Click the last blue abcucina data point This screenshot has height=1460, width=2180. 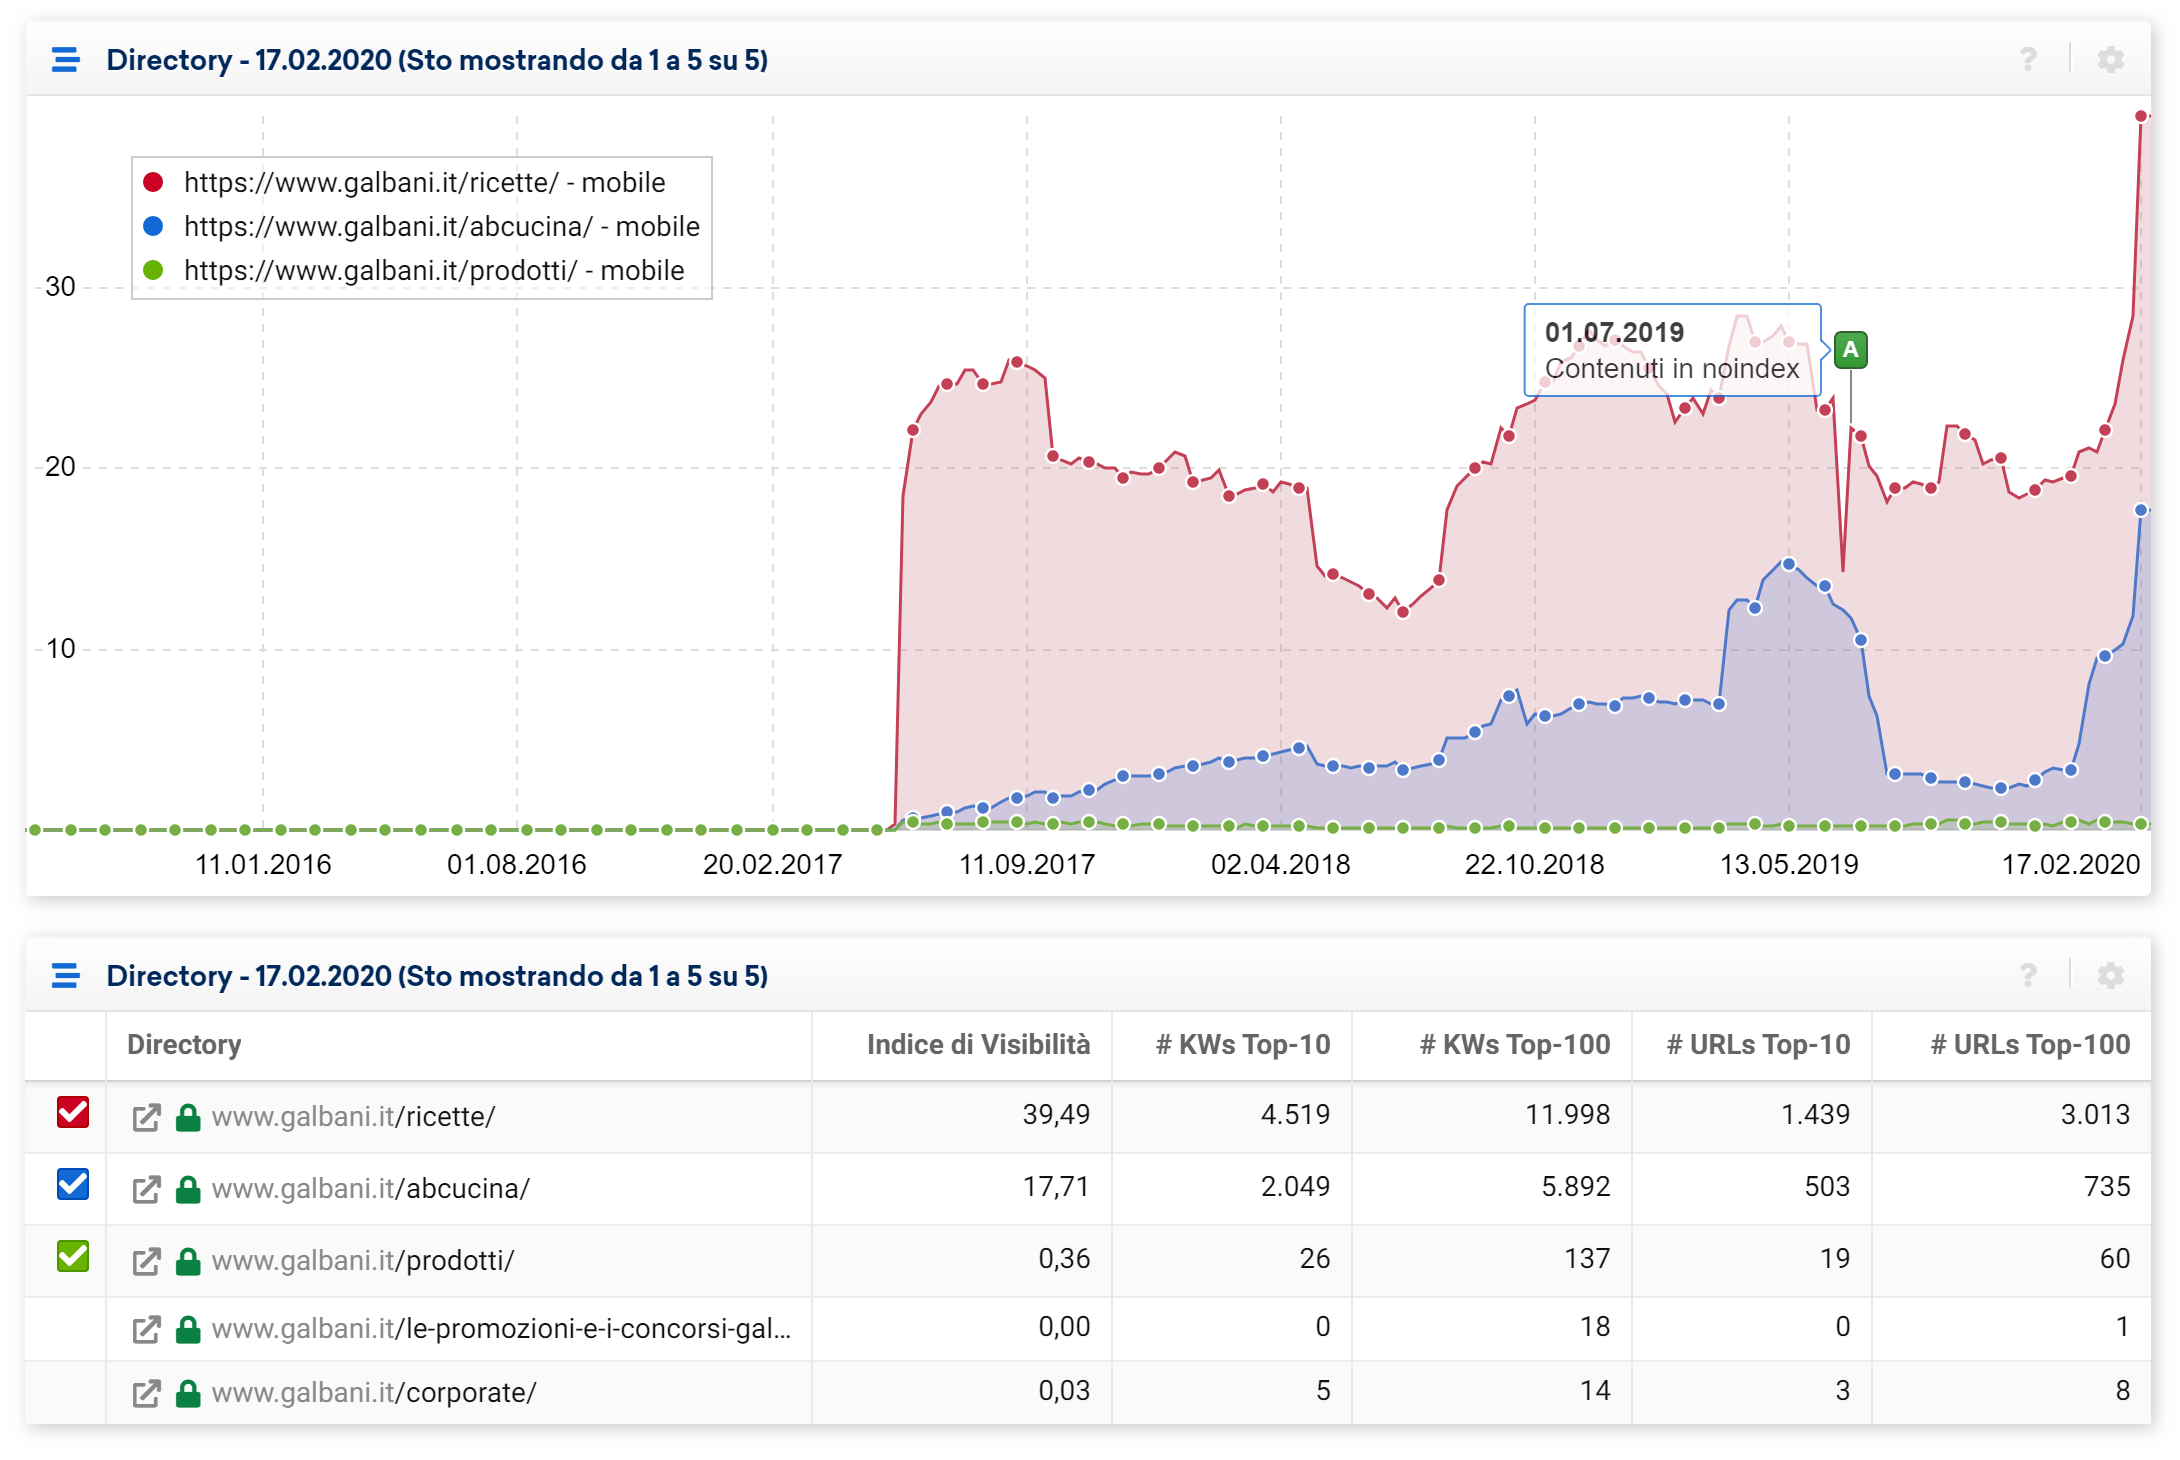[x=2141, y=510]
